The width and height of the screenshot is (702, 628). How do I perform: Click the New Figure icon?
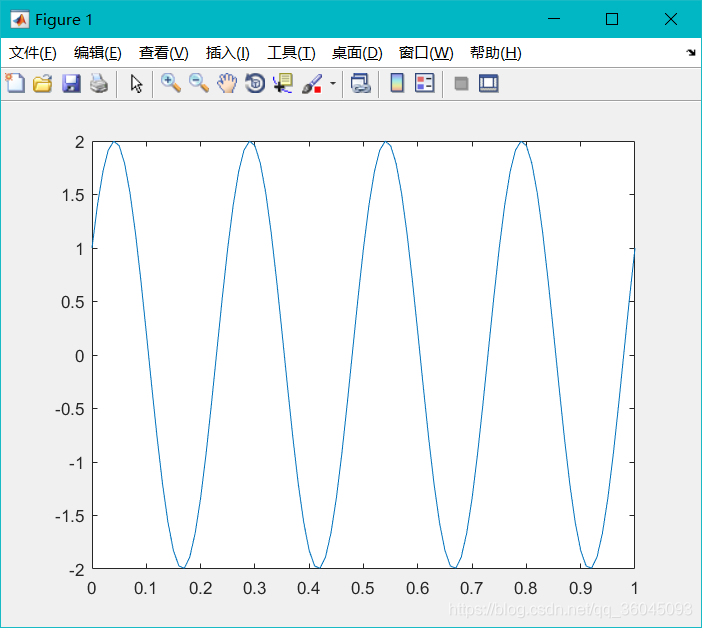pos(15,84)
